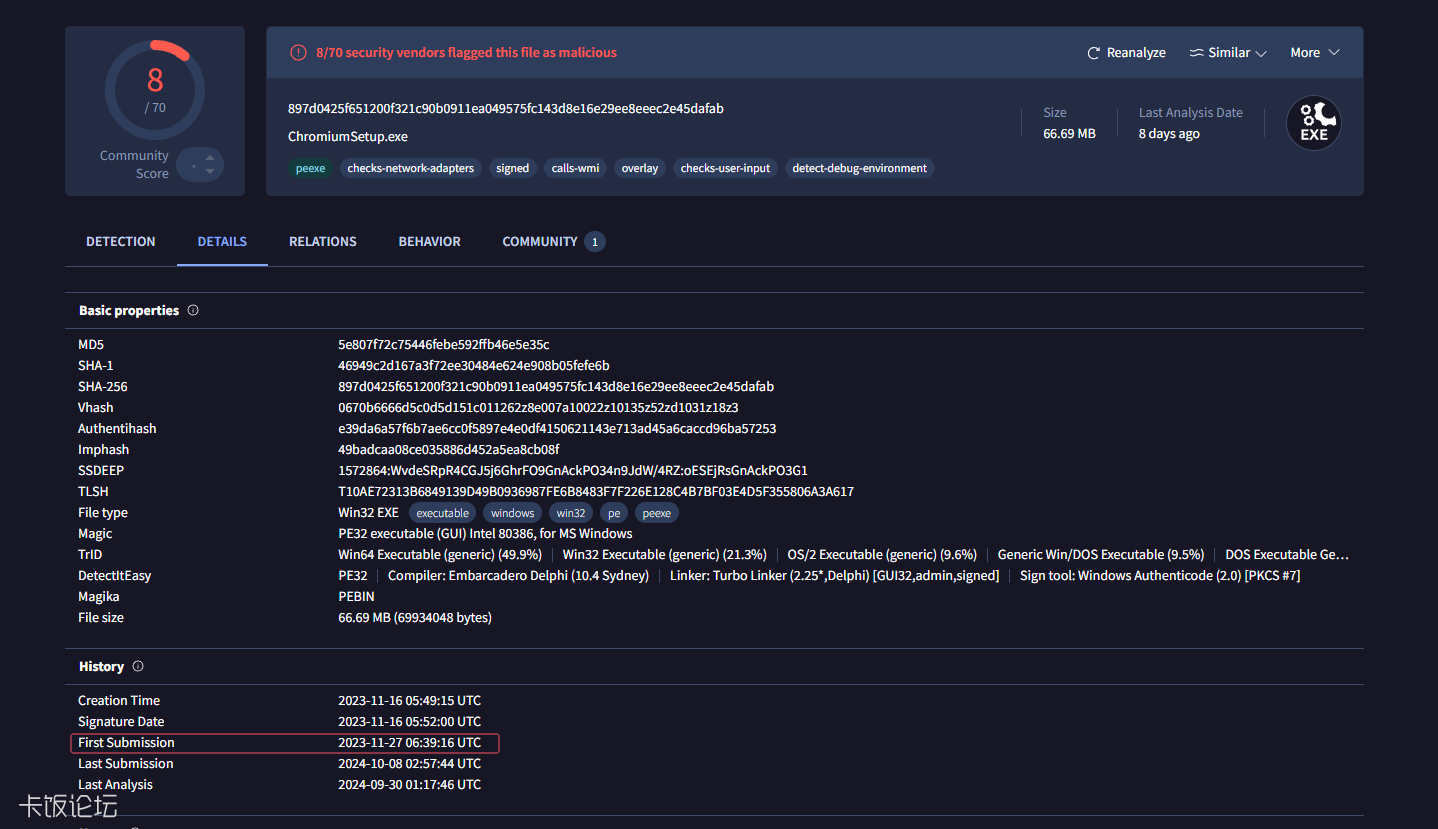Open the COMMUNITY tab
Viewport: 1438px width, 829px height.
tap(553, 242)
